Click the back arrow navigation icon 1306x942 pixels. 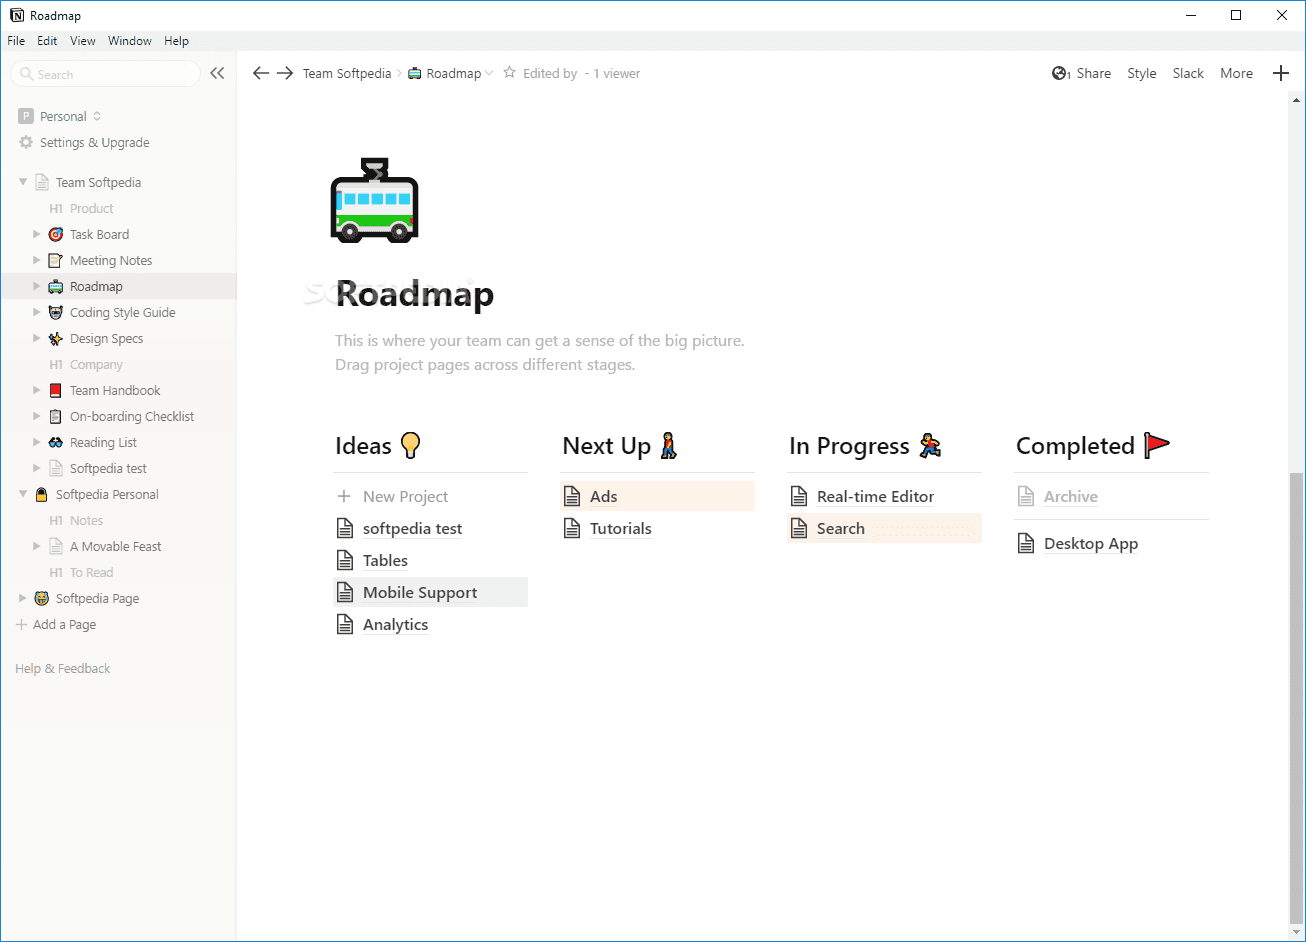[x=261, y=73]
